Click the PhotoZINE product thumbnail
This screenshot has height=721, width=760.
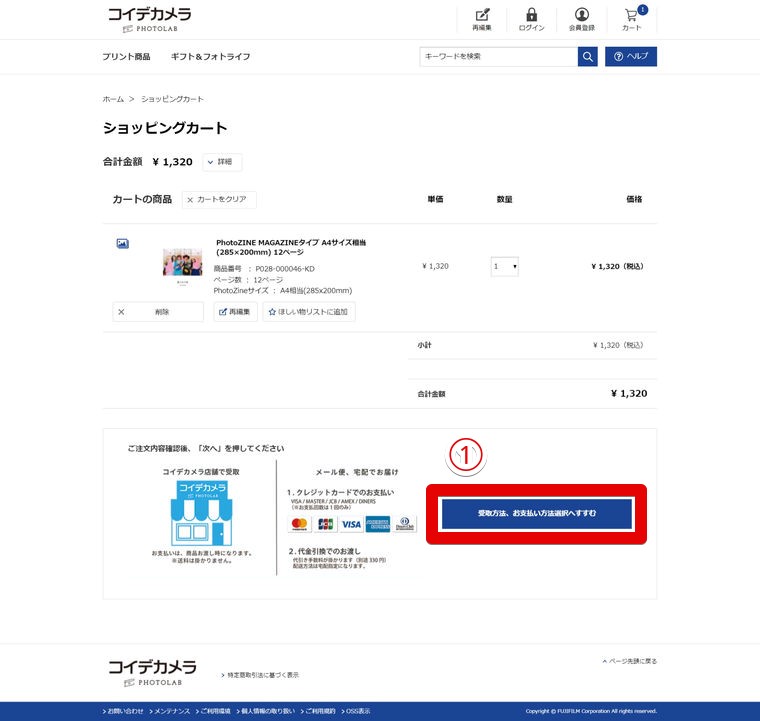point(183,266)
